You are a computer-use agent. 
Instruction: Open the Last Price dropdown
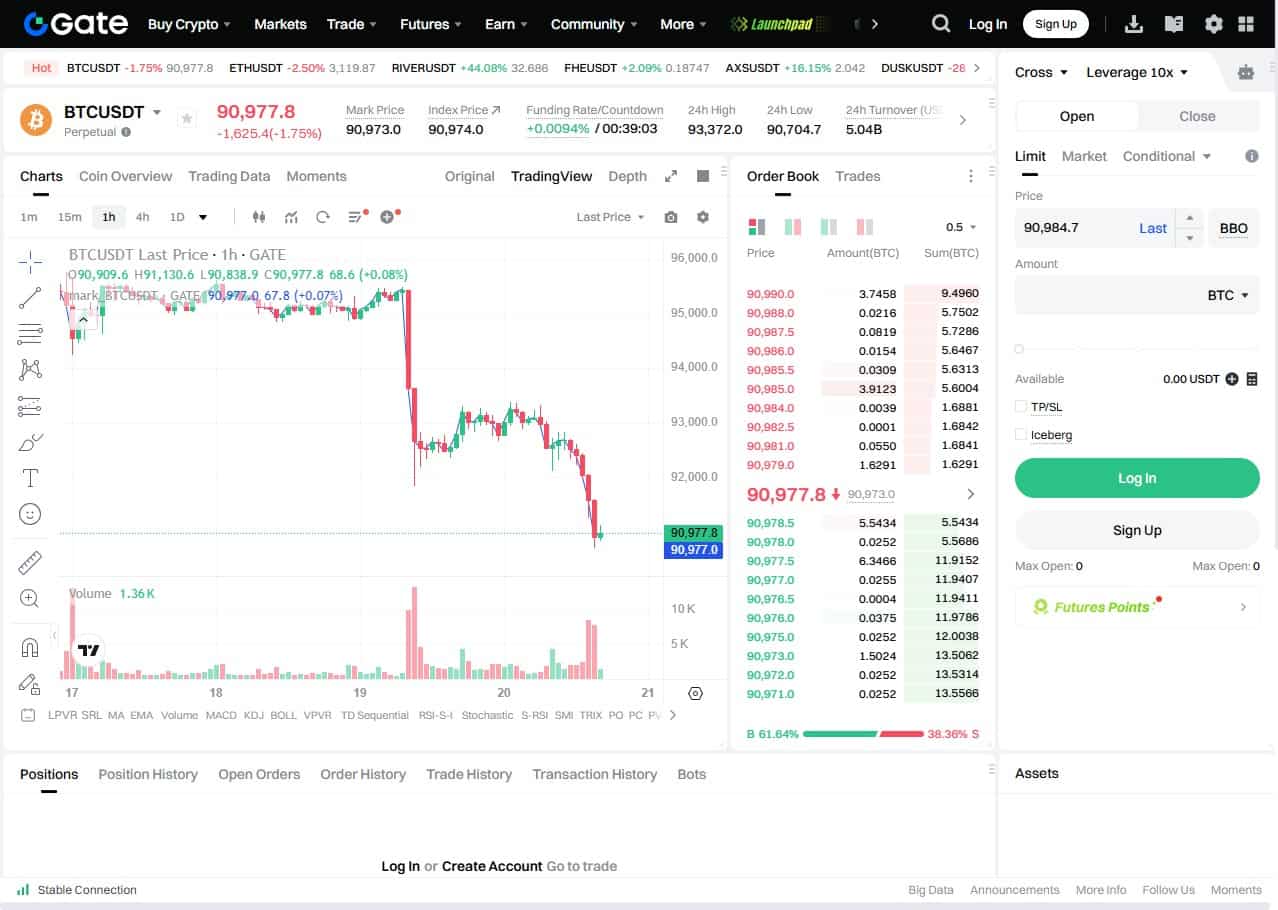[x=610, y=217]
